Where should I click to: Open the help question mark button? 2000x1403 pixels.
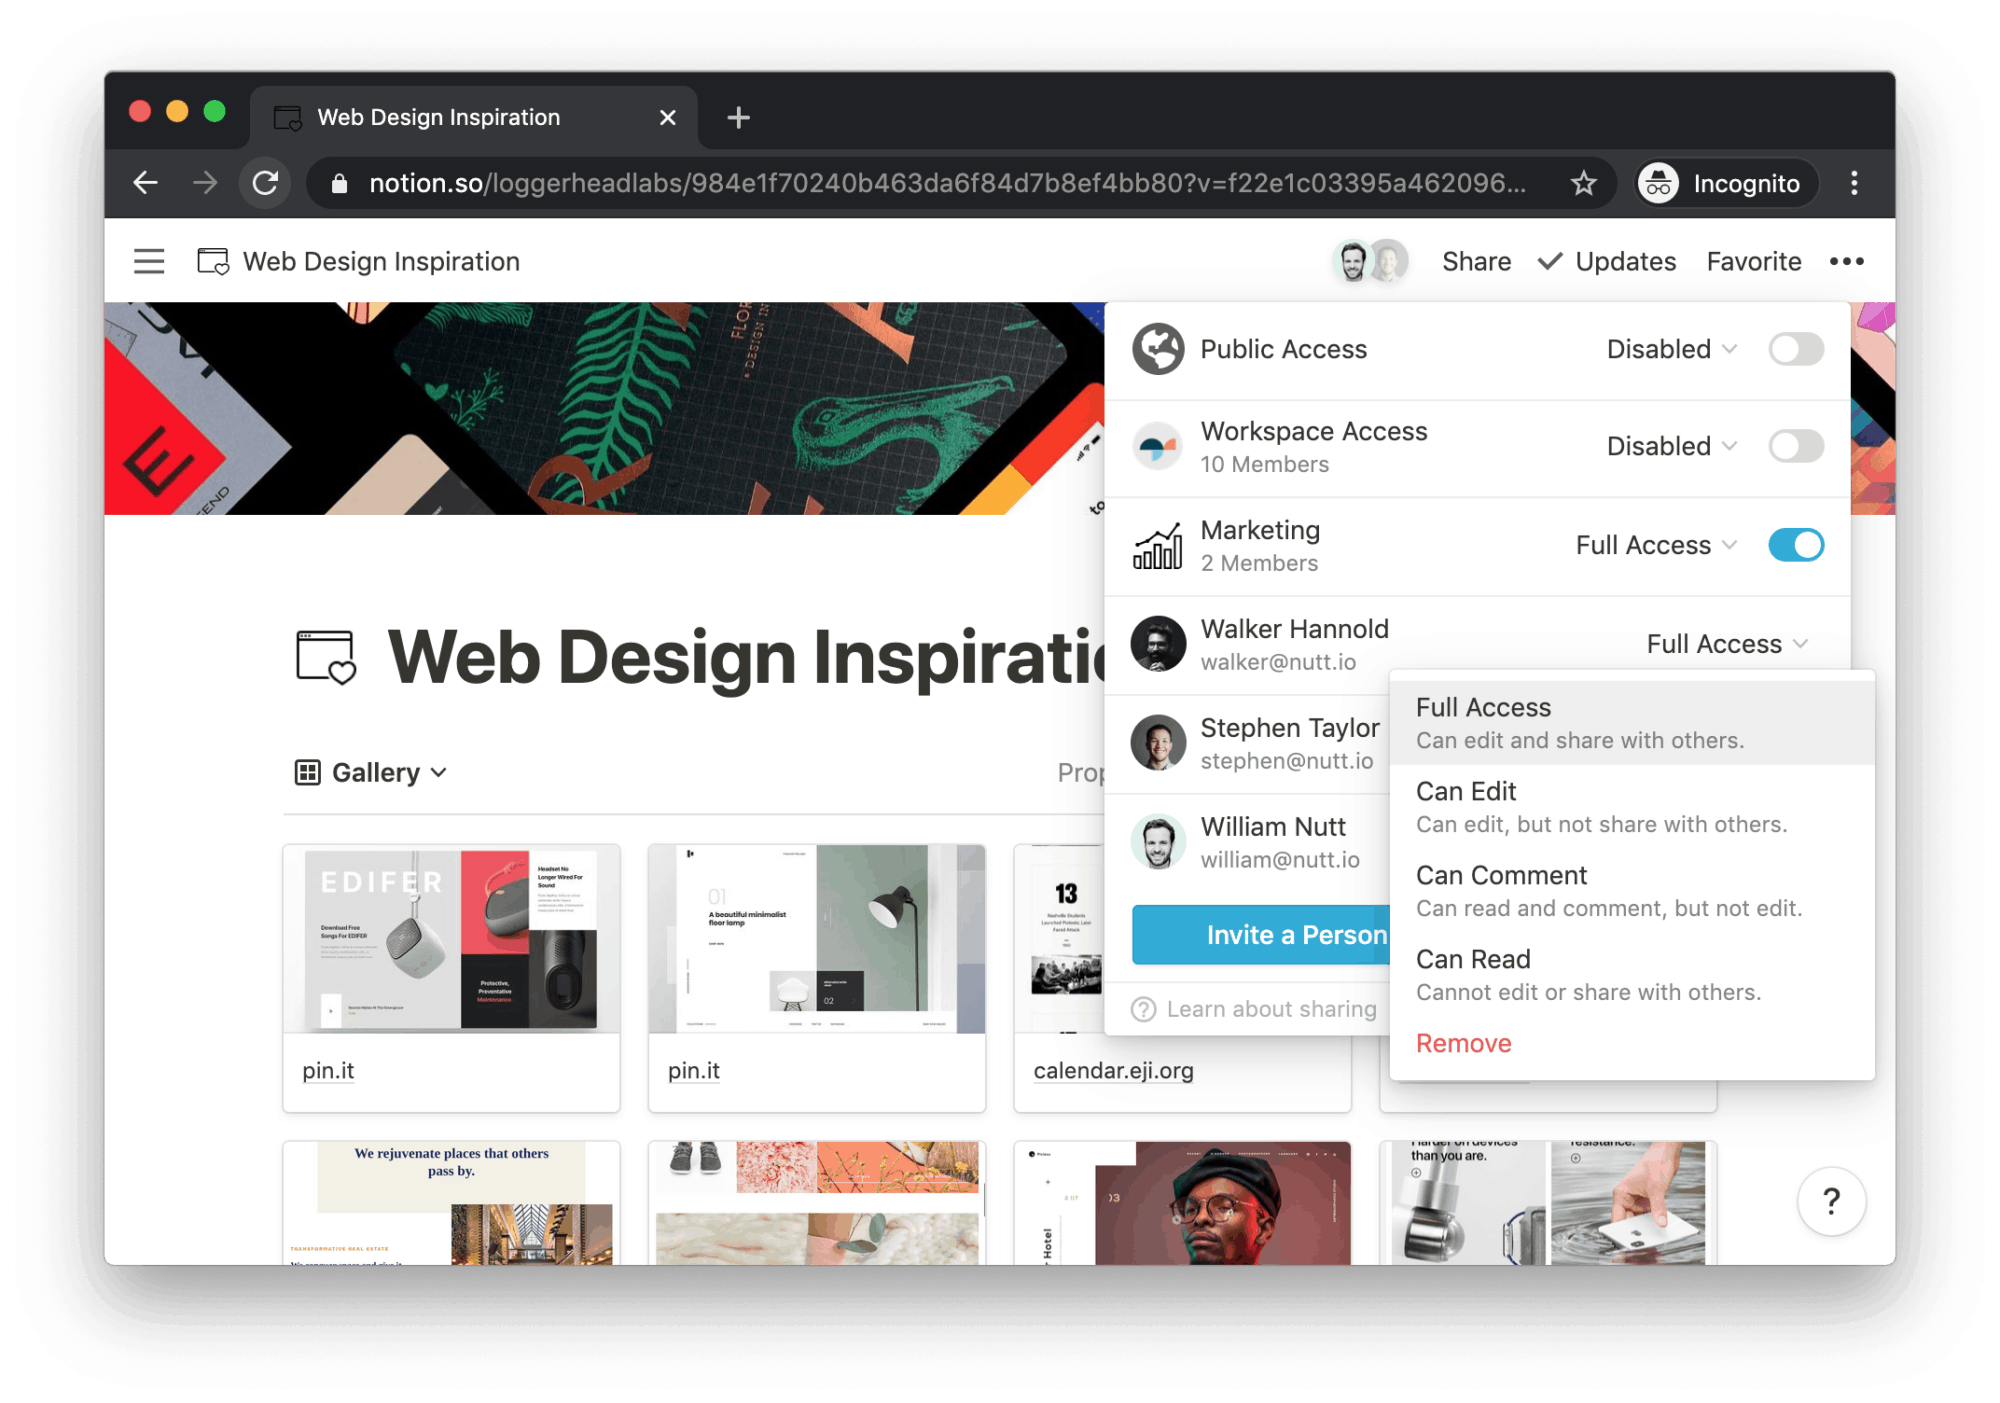point(1831,1201)
